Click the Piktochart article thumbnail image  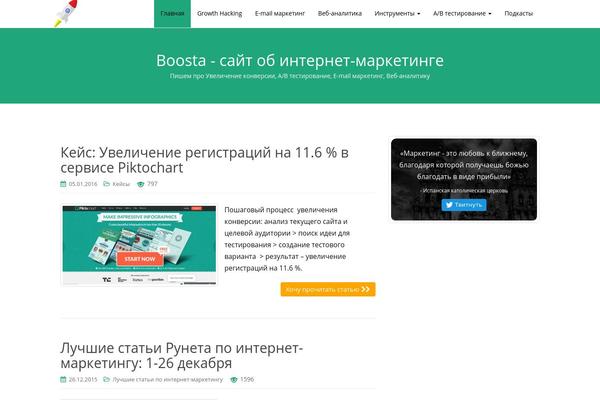click(x=139, y=245)
